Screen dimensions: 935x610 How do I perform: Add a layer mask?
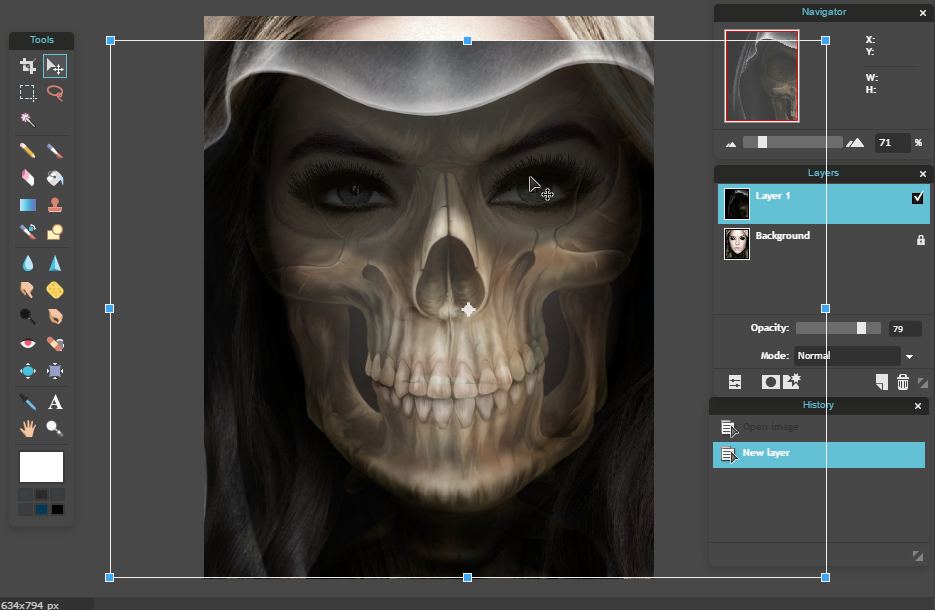[770, 382]
